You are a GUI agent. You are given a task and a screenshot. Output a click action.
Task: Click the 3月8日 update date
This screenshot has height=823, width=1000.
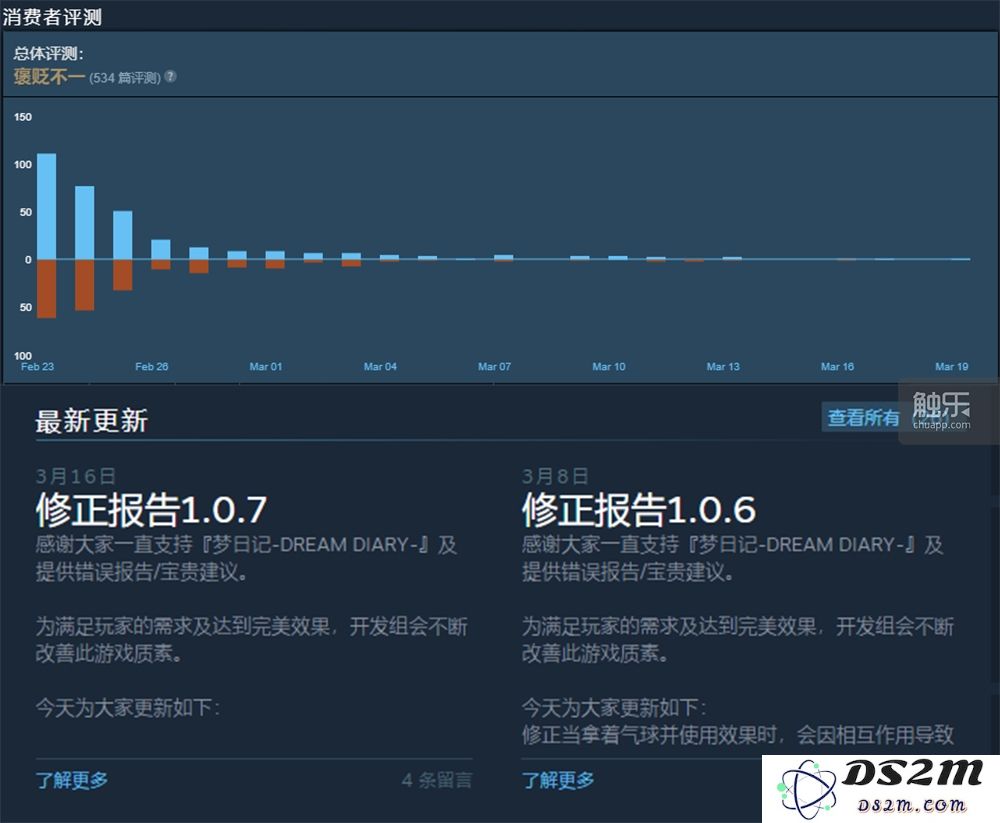[x=555, y=476]
